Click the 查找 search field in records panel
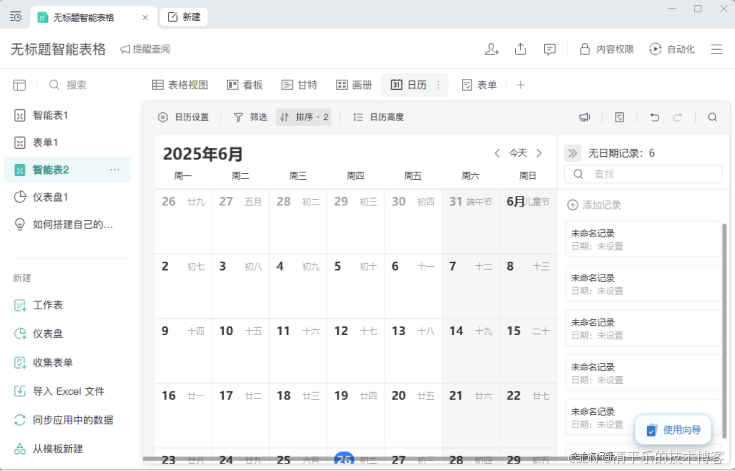Screen dimensions: 735x471 (x=643, y=174)
